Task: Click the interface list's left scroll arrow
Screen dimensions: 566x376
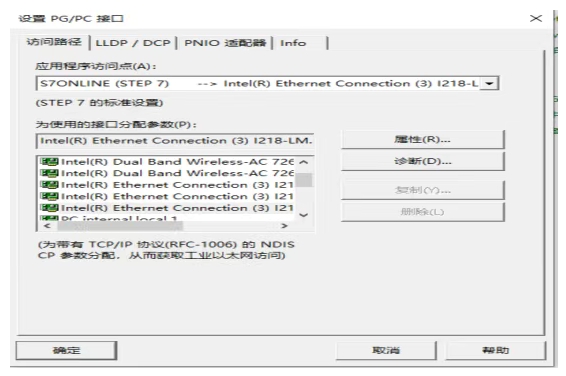Action: tap(47, 226)
